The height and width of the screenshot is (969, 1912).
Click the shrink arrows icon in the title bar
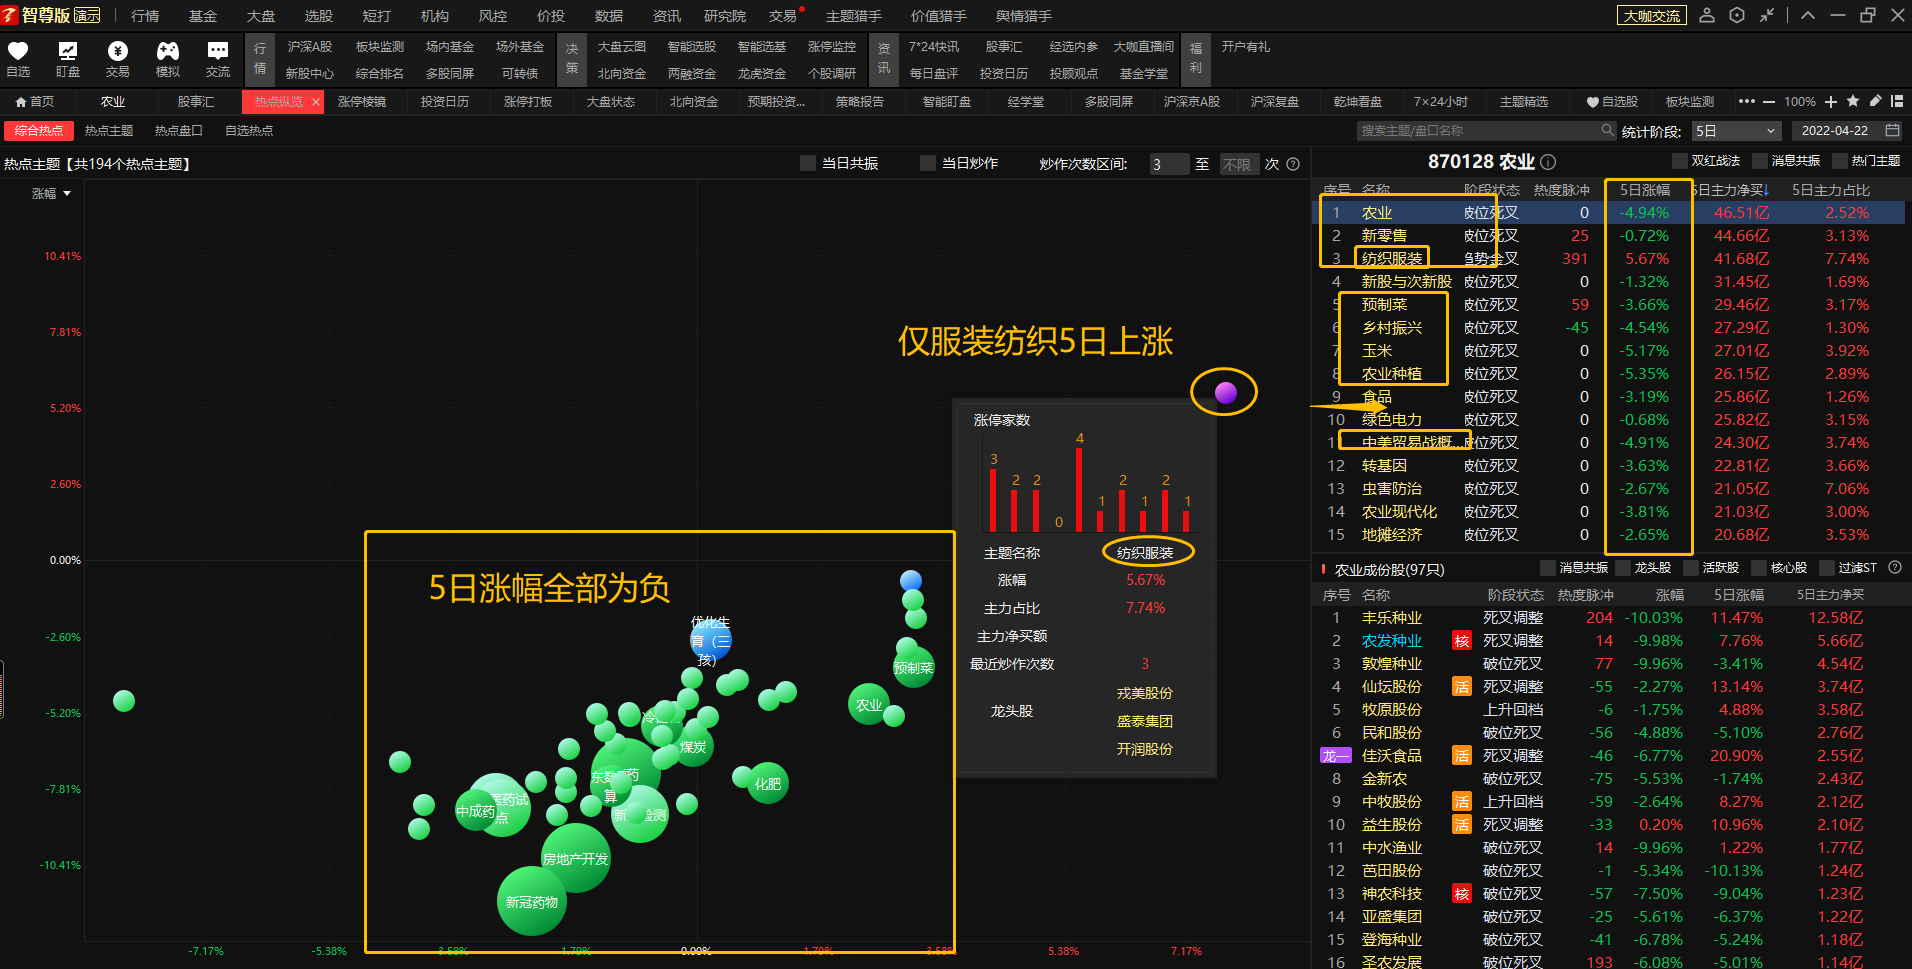(x=1767, y=15)
